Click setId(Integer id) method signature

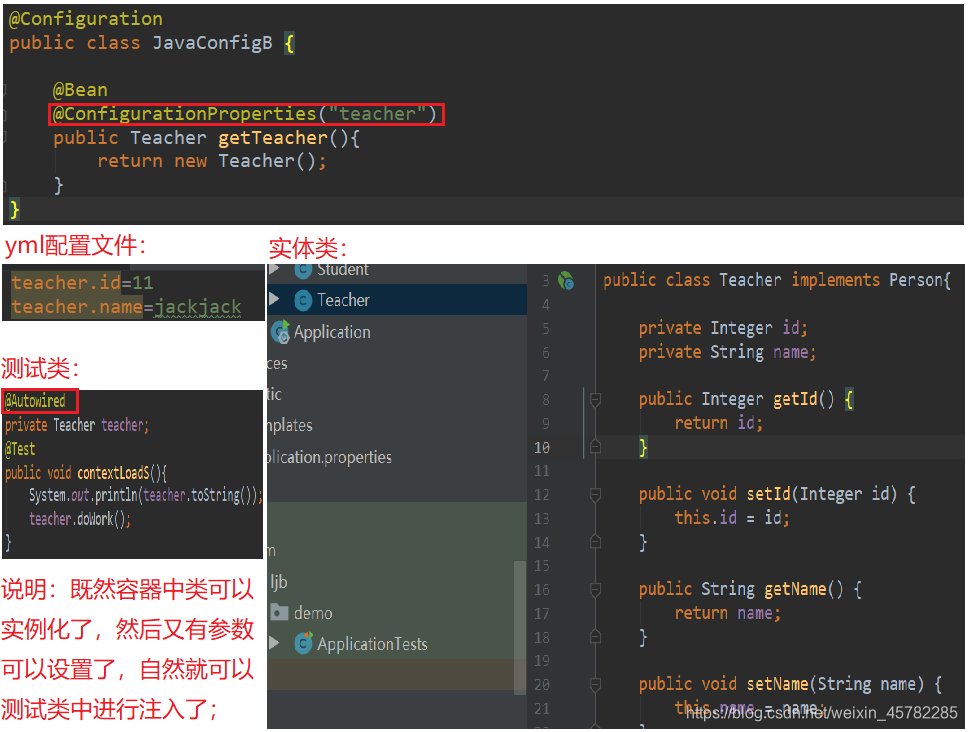(x=767, y=494)
